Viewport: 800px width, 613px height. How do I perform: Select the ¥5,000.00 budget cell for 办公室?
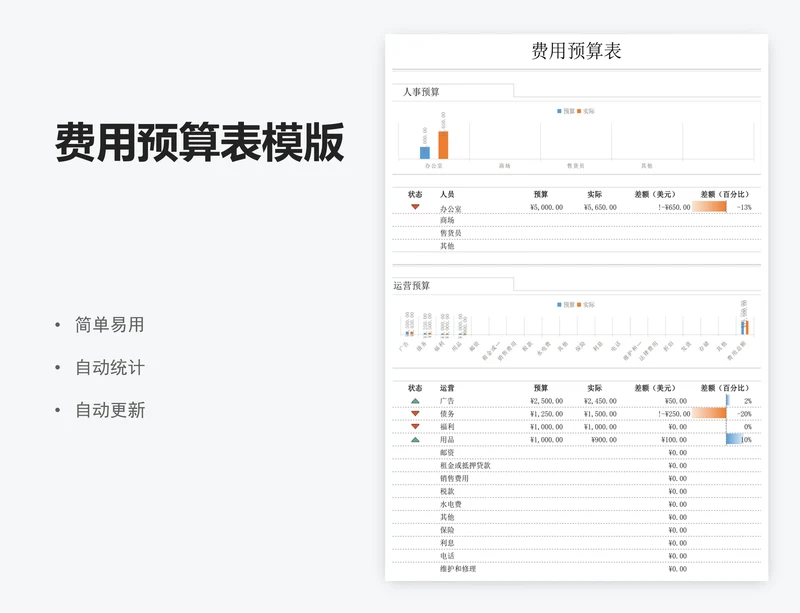(546, 207)
